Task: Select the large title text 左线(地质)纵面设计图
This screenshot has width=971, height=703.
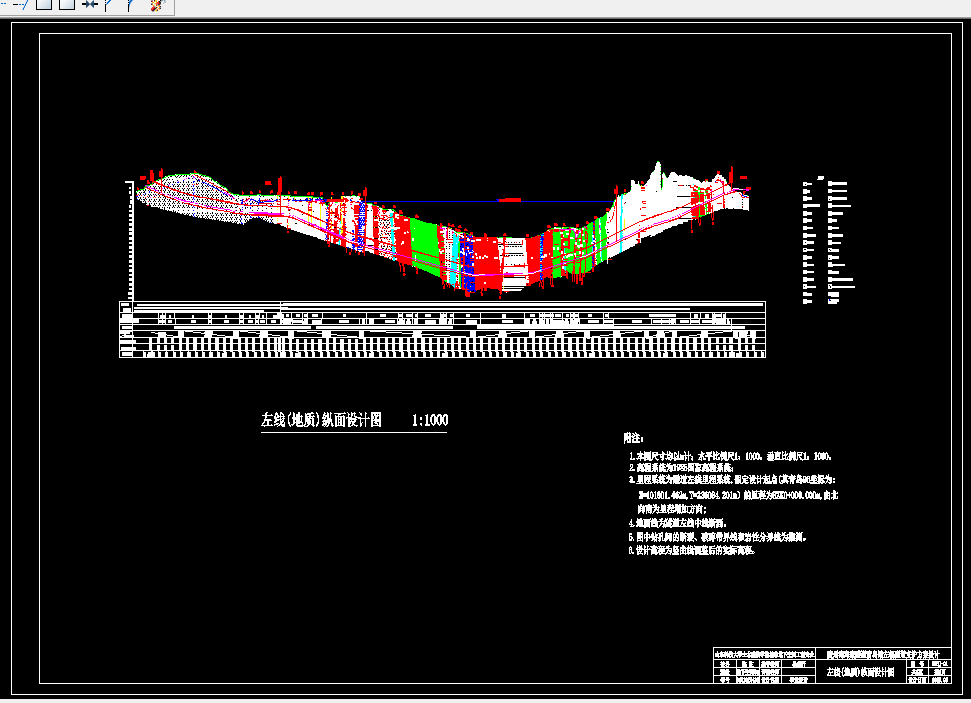Action: [321, 420]
